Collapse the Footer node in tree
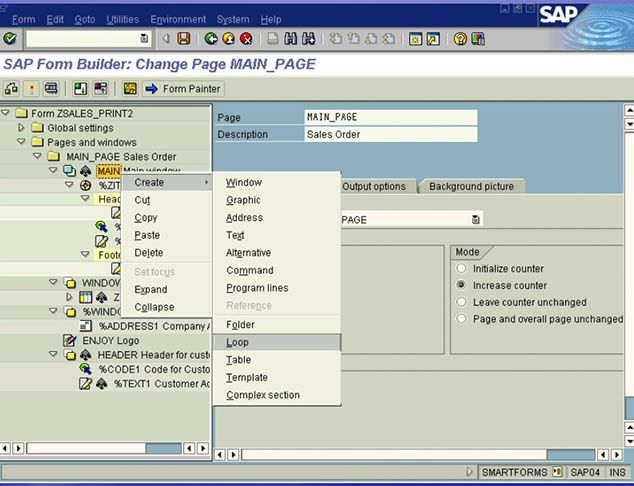634x486 pixels. click(x=85, y=254)
